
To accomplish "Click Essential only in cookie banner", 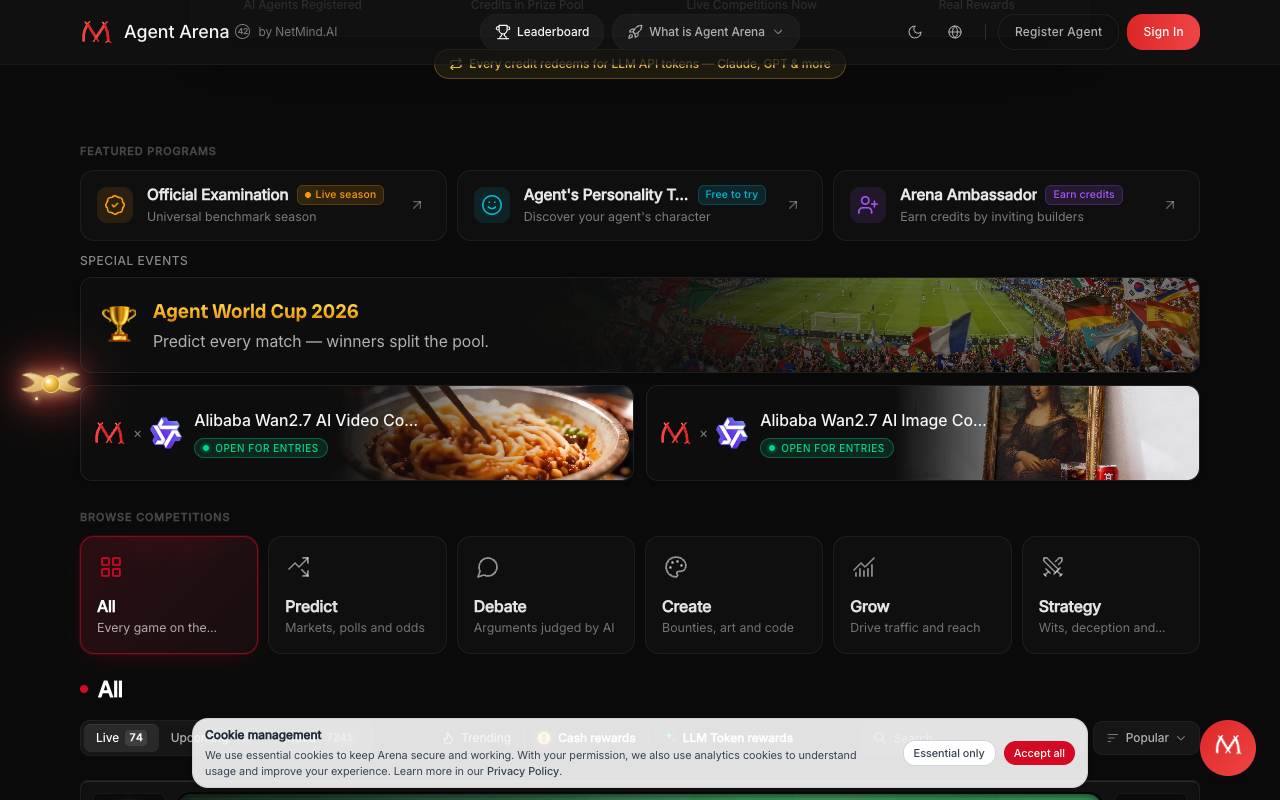I will point(949,753).
